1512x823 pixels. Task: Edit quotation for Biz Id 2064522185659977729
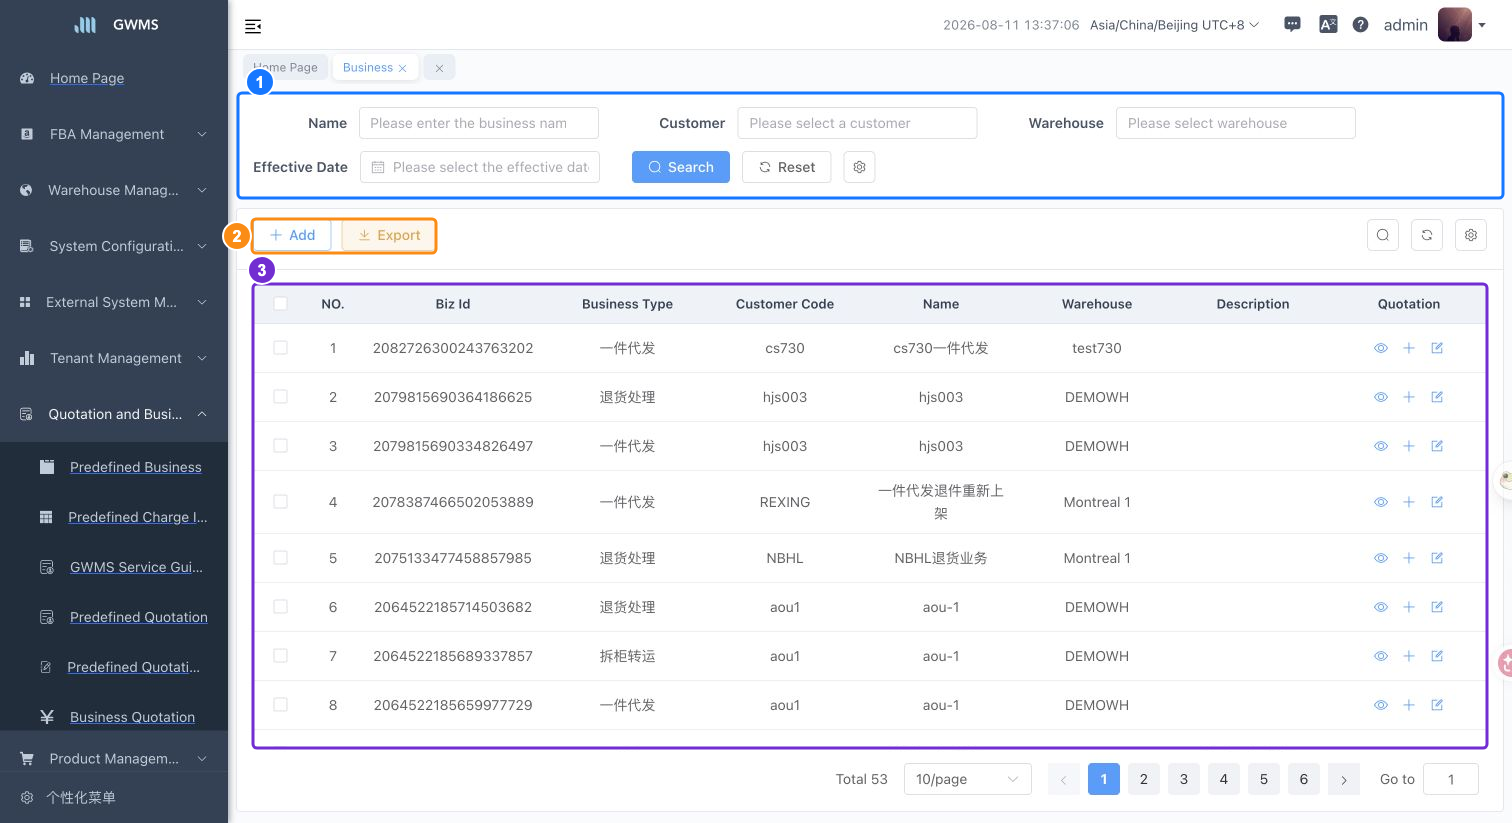pyautogui.click(x=1437, y=705)
